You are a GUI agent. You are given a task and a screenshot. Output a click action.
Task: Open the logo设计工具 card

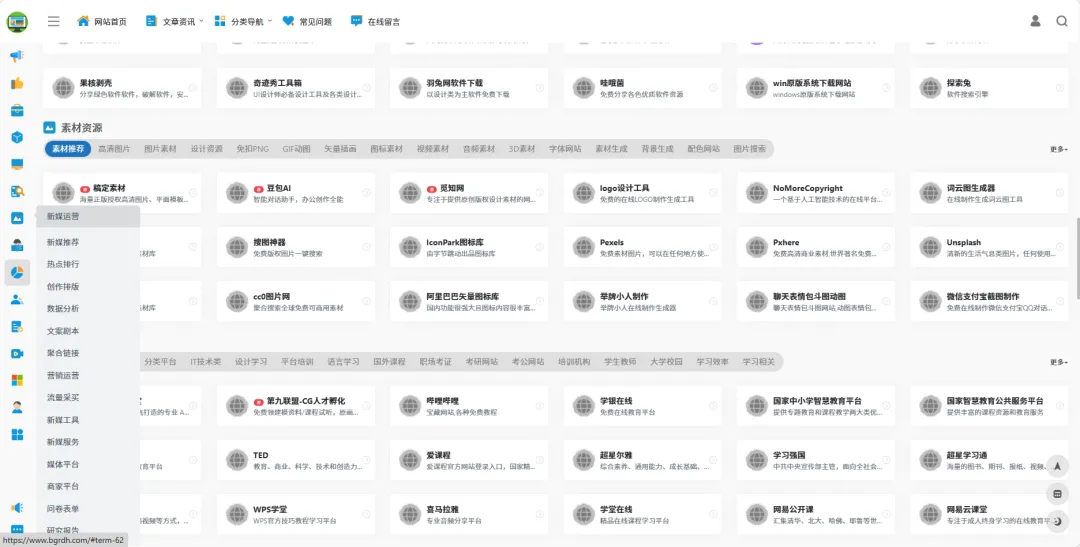coord(643,193)
